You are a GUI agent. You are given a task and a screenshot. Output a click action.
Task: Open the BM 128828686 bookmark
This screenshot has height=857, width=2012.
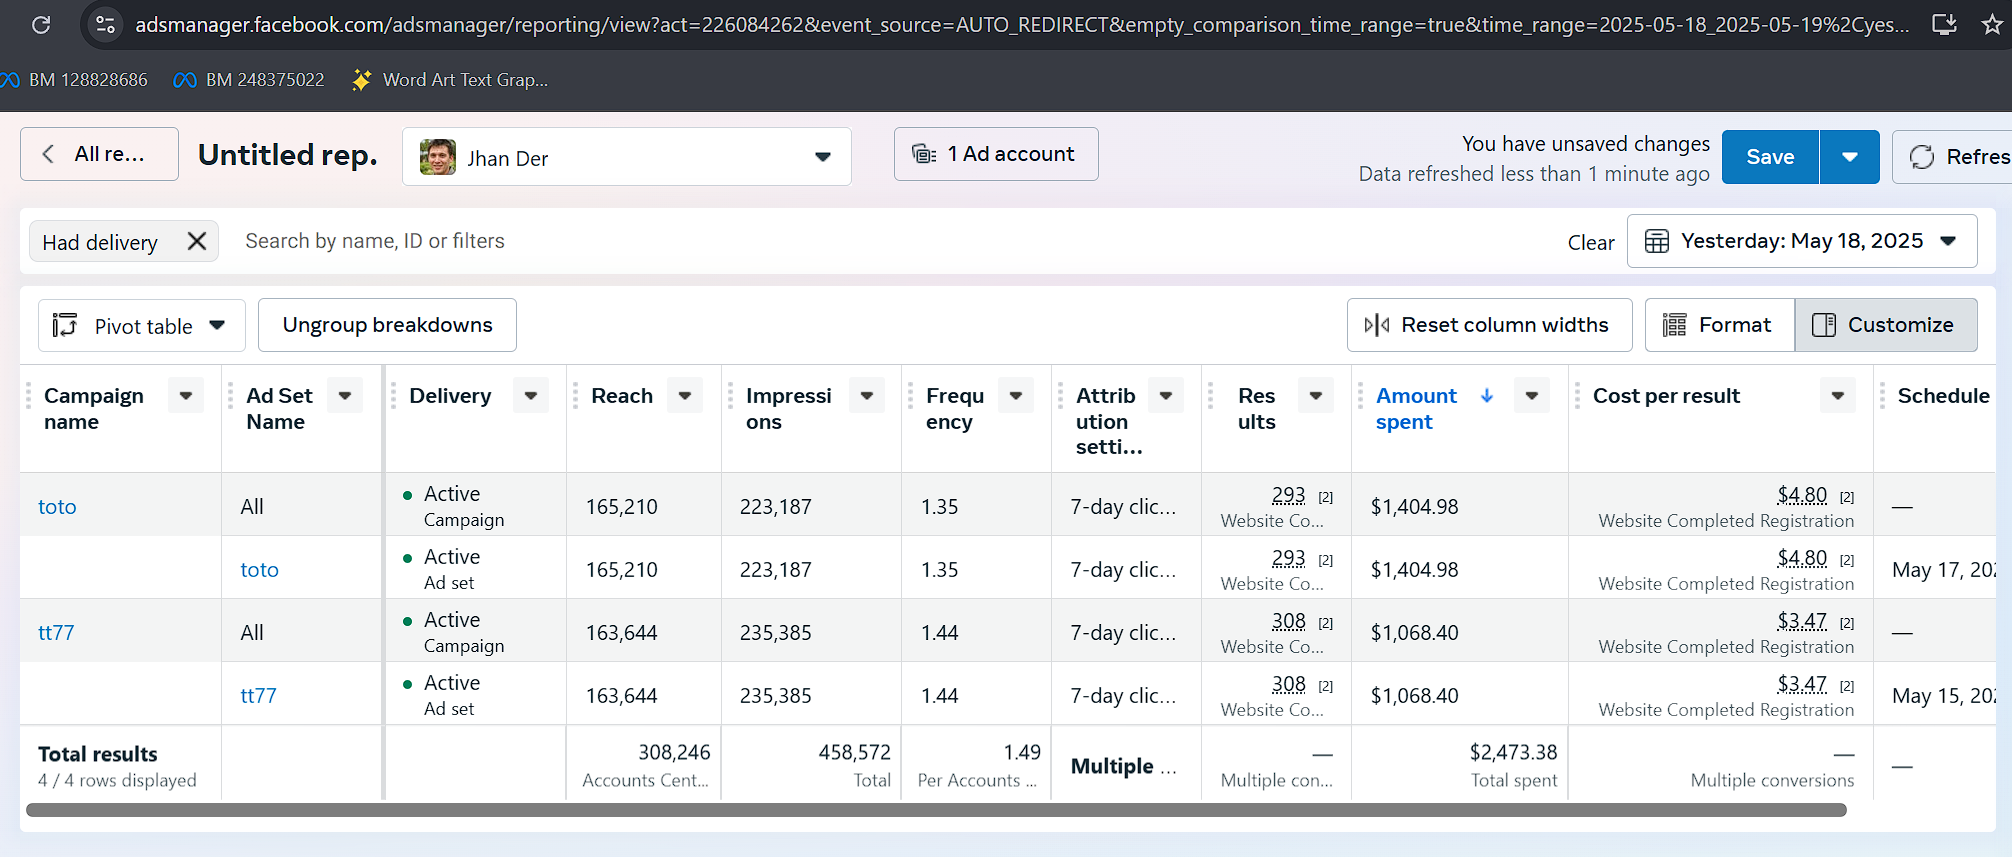[x=76, y=79]
